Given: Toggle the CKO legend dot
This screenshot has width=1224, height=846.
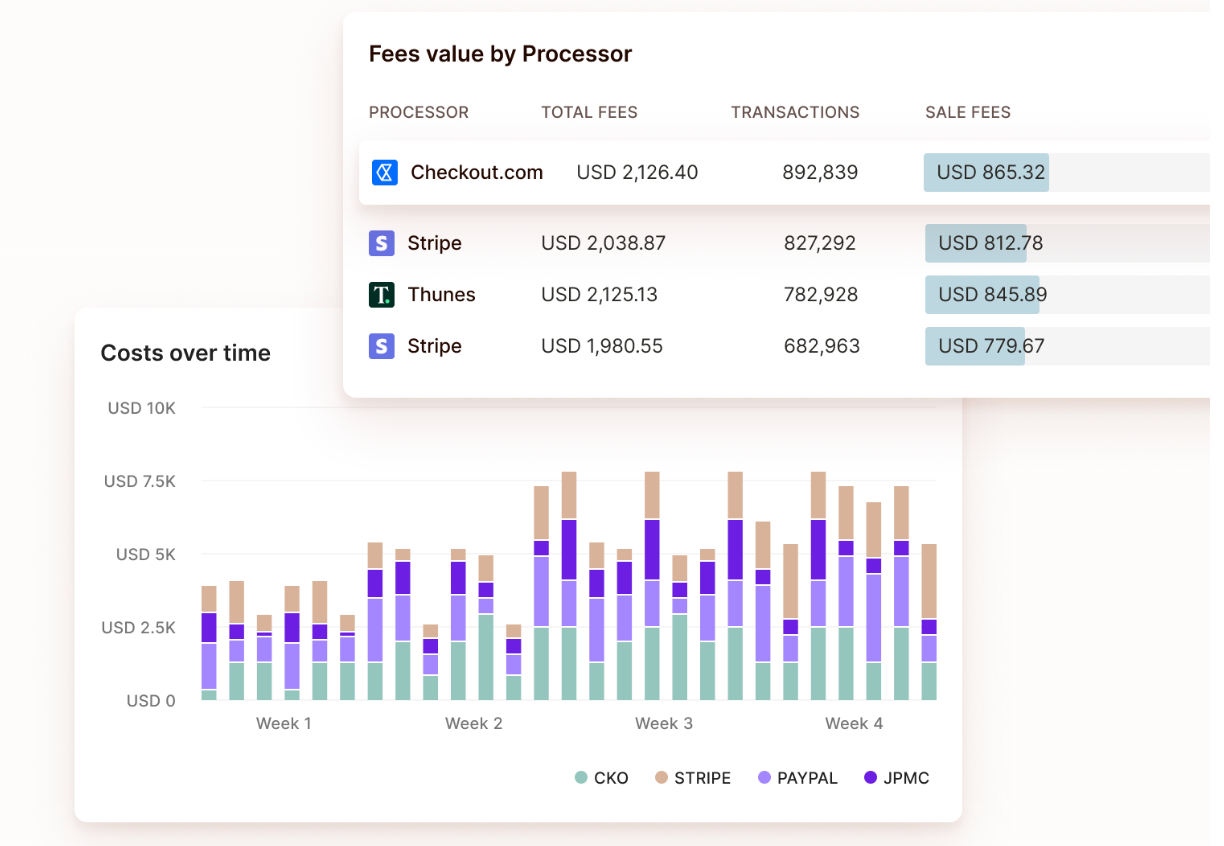Looking at the screenshot, I should pyautogui.click(x=580, y=778).
